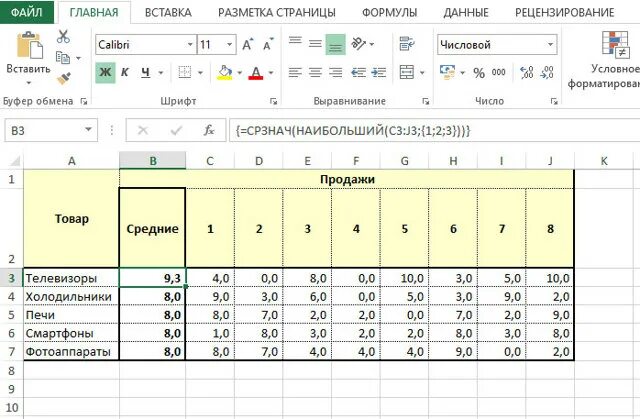Viewport: 640px width, 419px height.
Task: Switch to ФОРМУЛЫ tab
Action: [390, 12]
